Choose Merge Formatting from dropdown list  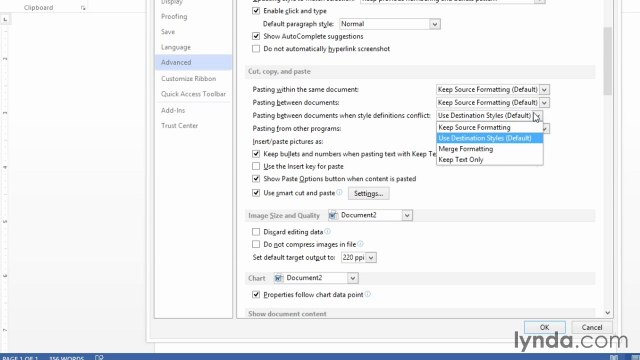(489, 149)
